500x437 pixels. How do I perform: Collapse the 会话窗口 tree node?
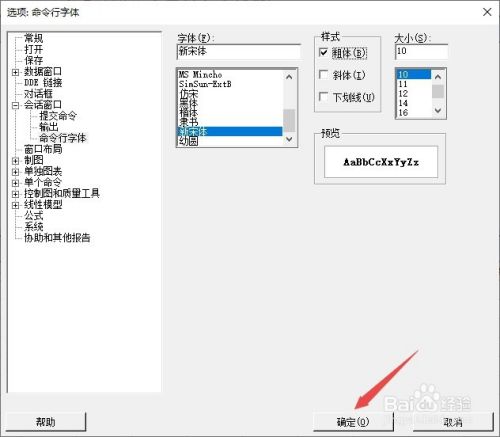pyautogui.click(x=15, y=105)
